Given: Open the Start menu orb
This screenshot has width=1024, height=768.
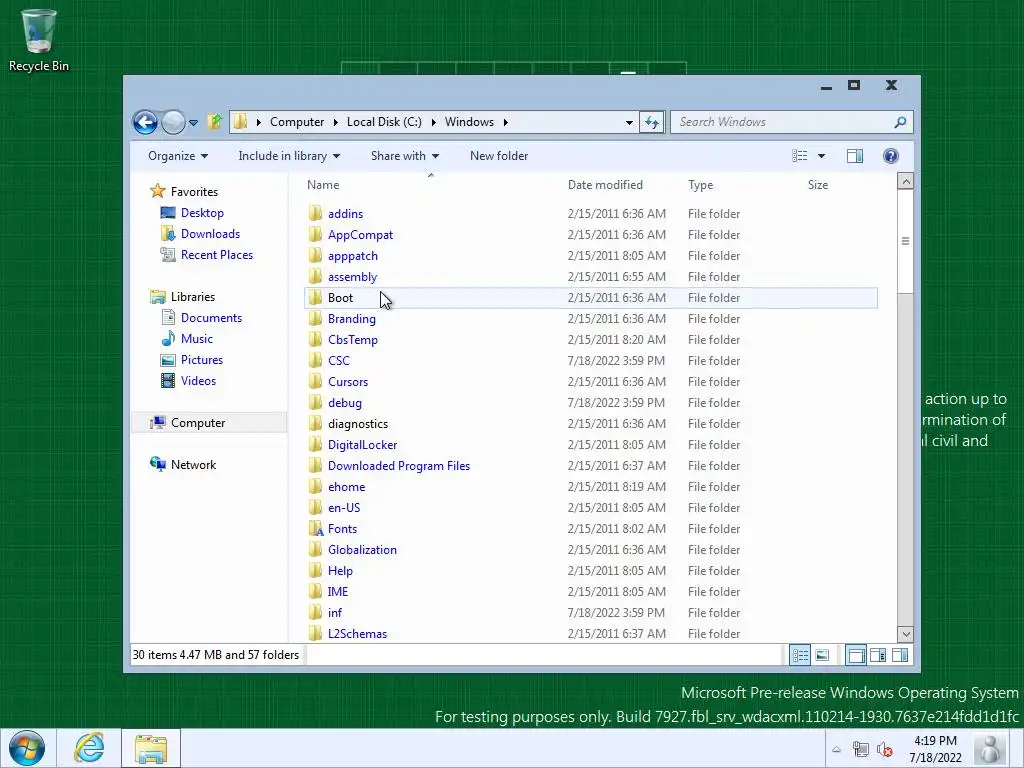Looking at the screenshot, I should [27, 748].
